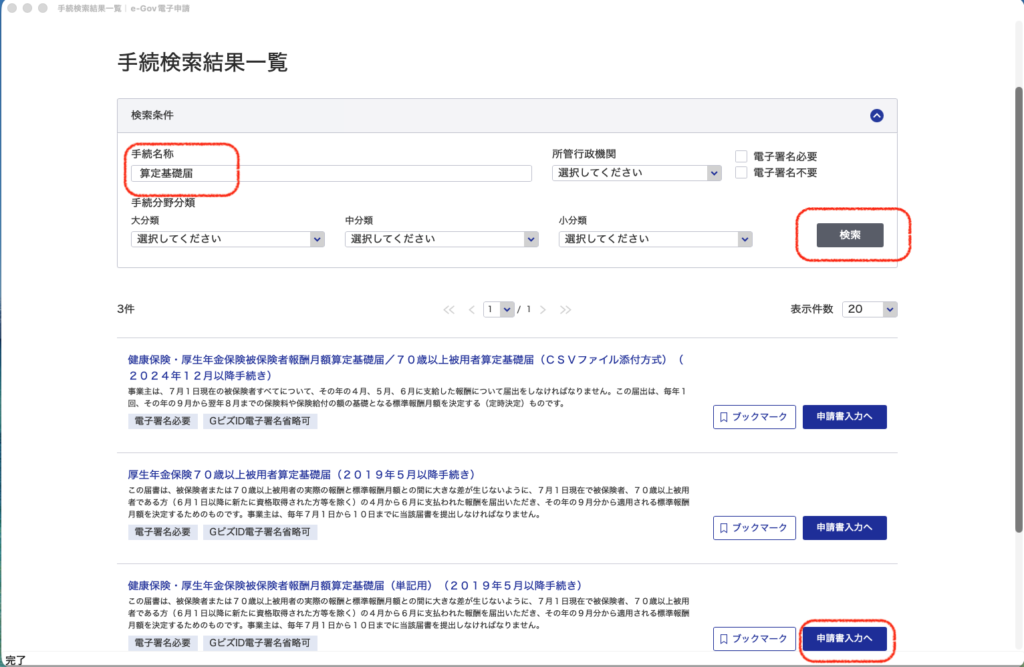Go to next page arrow icon
Viewport: 1024px width, 667px height.
point(543,310)
